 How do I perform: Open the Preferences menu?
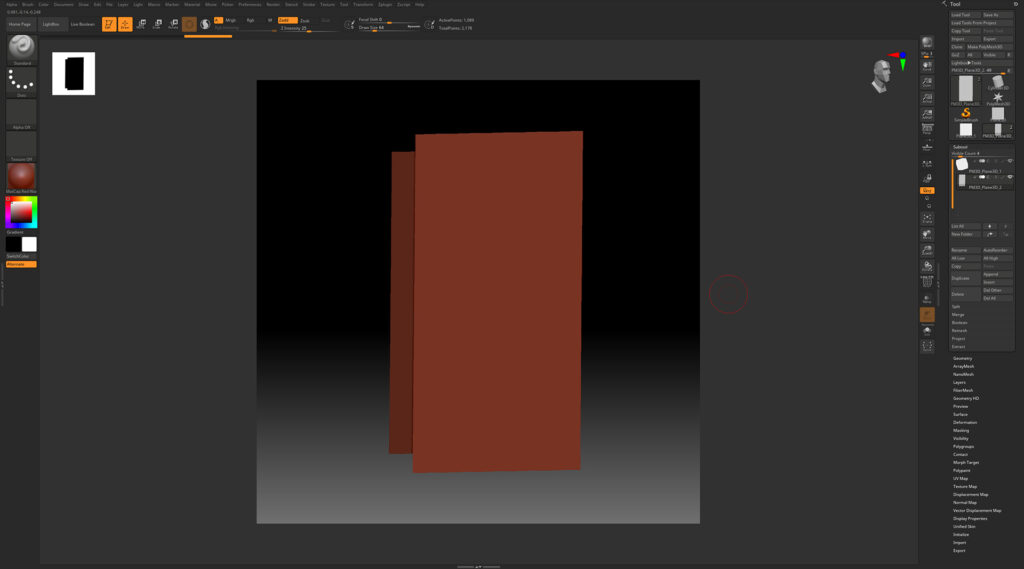(x=249, y=5)
